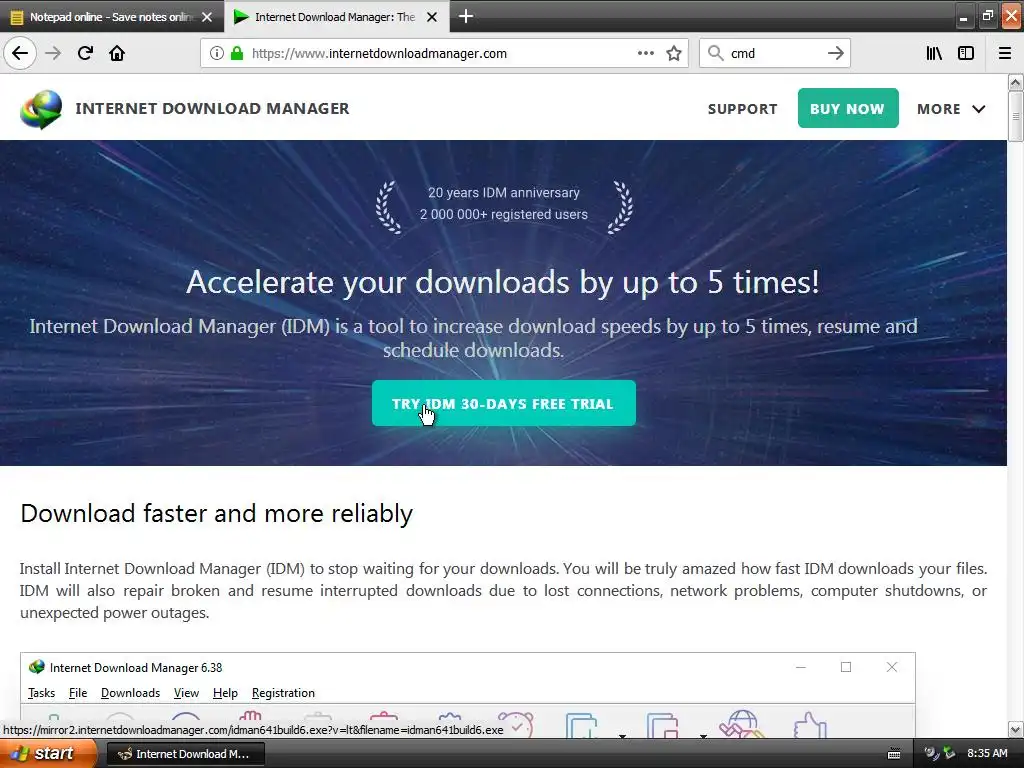Screen dimensions: 1024x768
Task: Open the browser home page
Action: (x=117, y=53)
